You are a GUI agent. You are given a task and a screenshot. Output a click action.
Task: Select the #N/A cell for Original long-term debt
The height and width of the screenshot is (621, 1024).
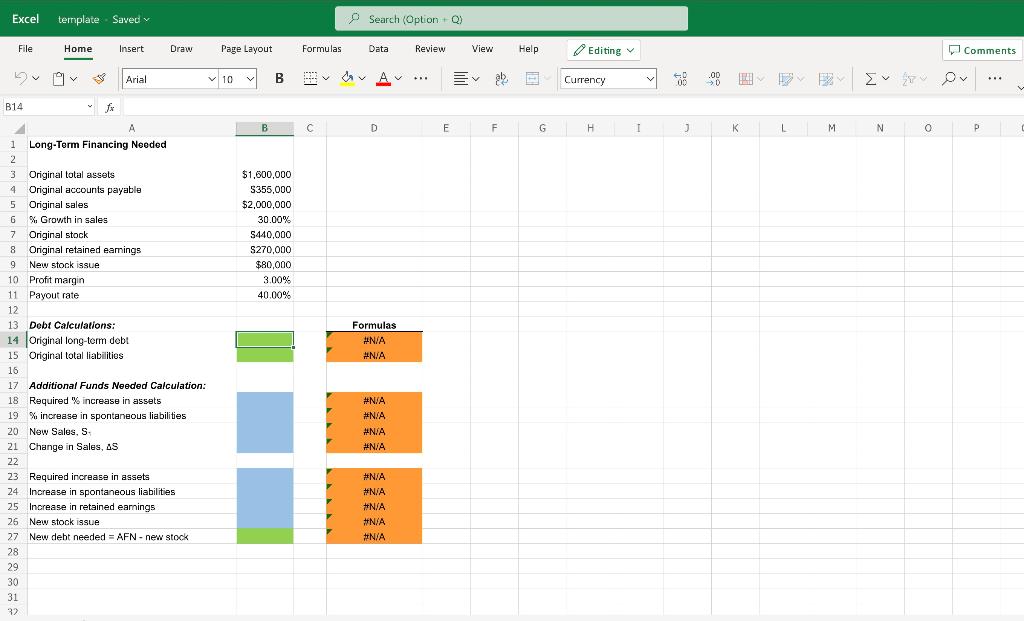(374, 340)
